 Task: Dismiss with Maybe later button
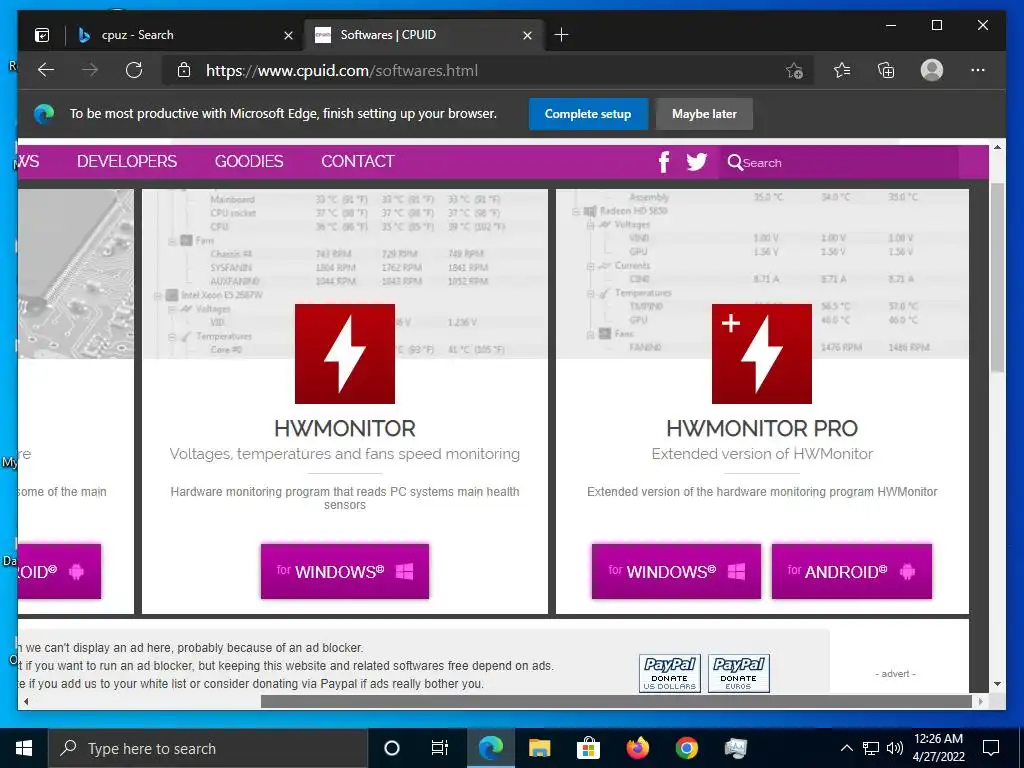[x=704, y=114]
